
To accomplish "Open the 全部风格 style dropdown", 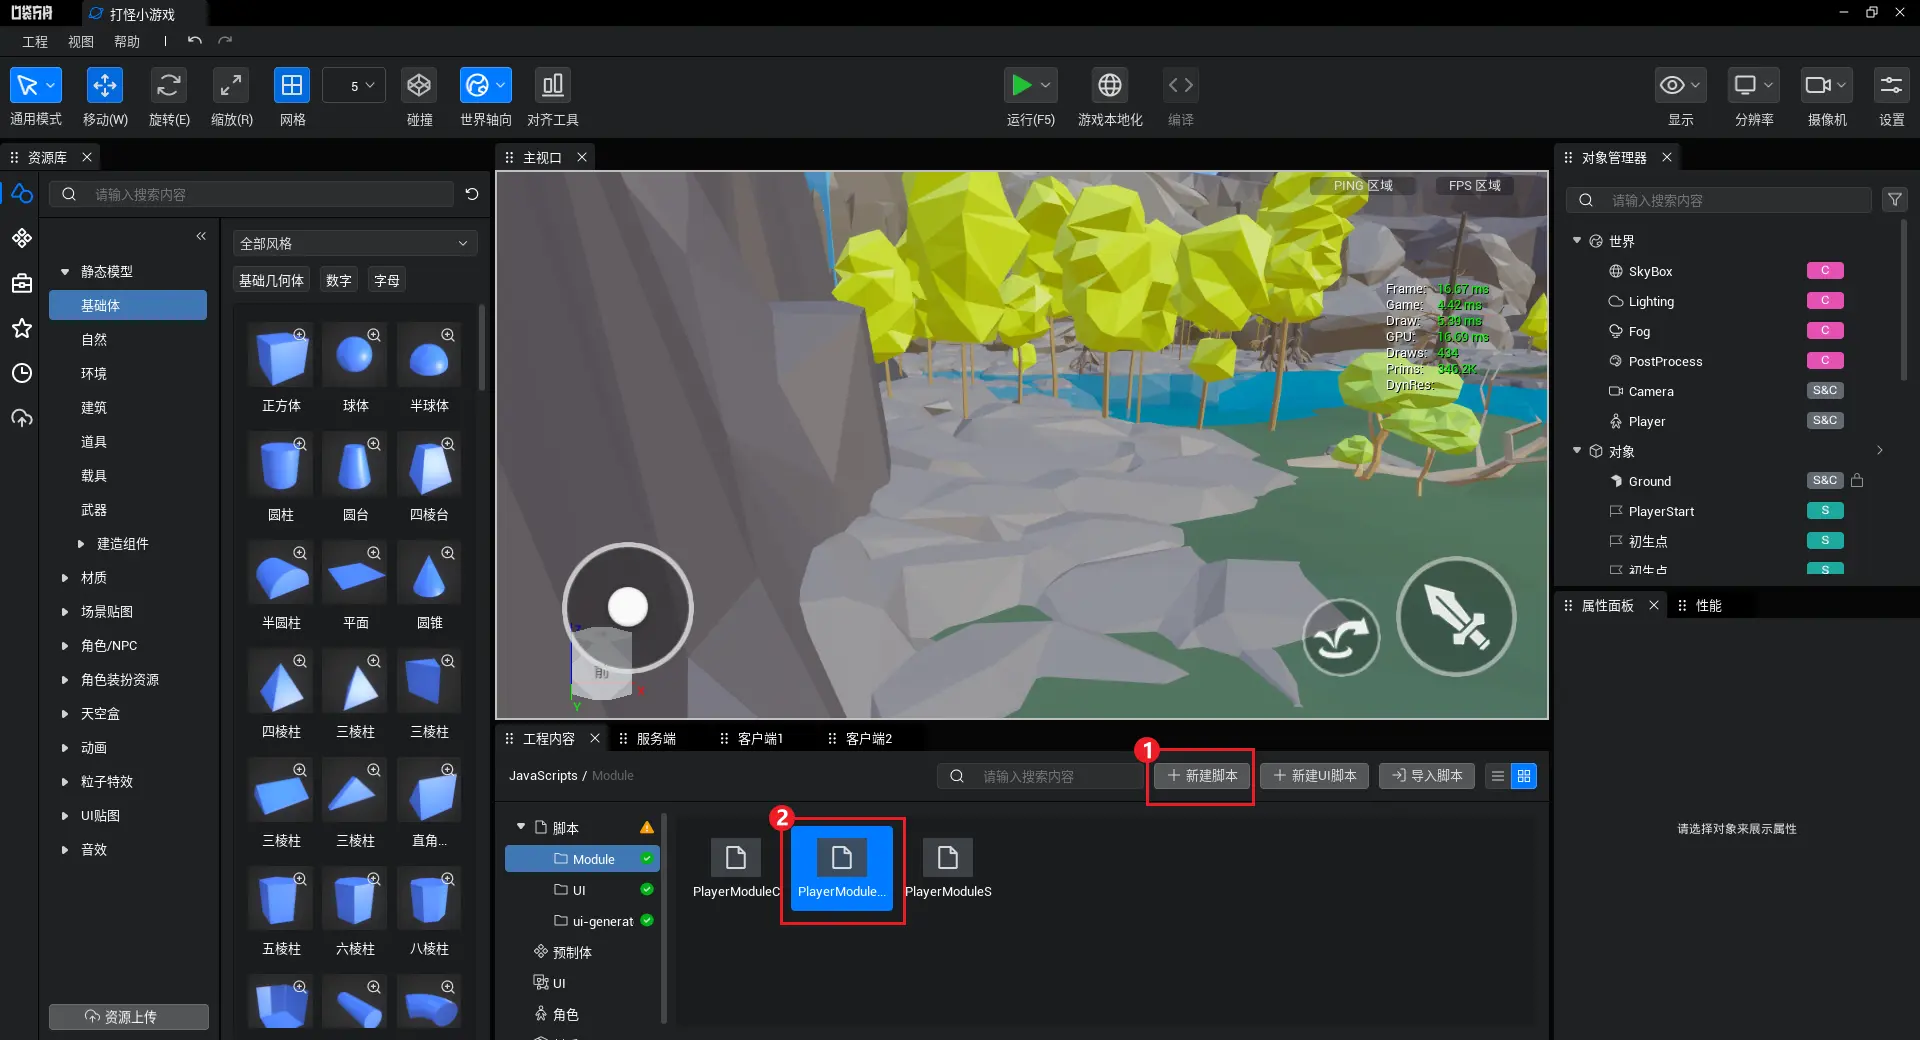I will 355,243.
